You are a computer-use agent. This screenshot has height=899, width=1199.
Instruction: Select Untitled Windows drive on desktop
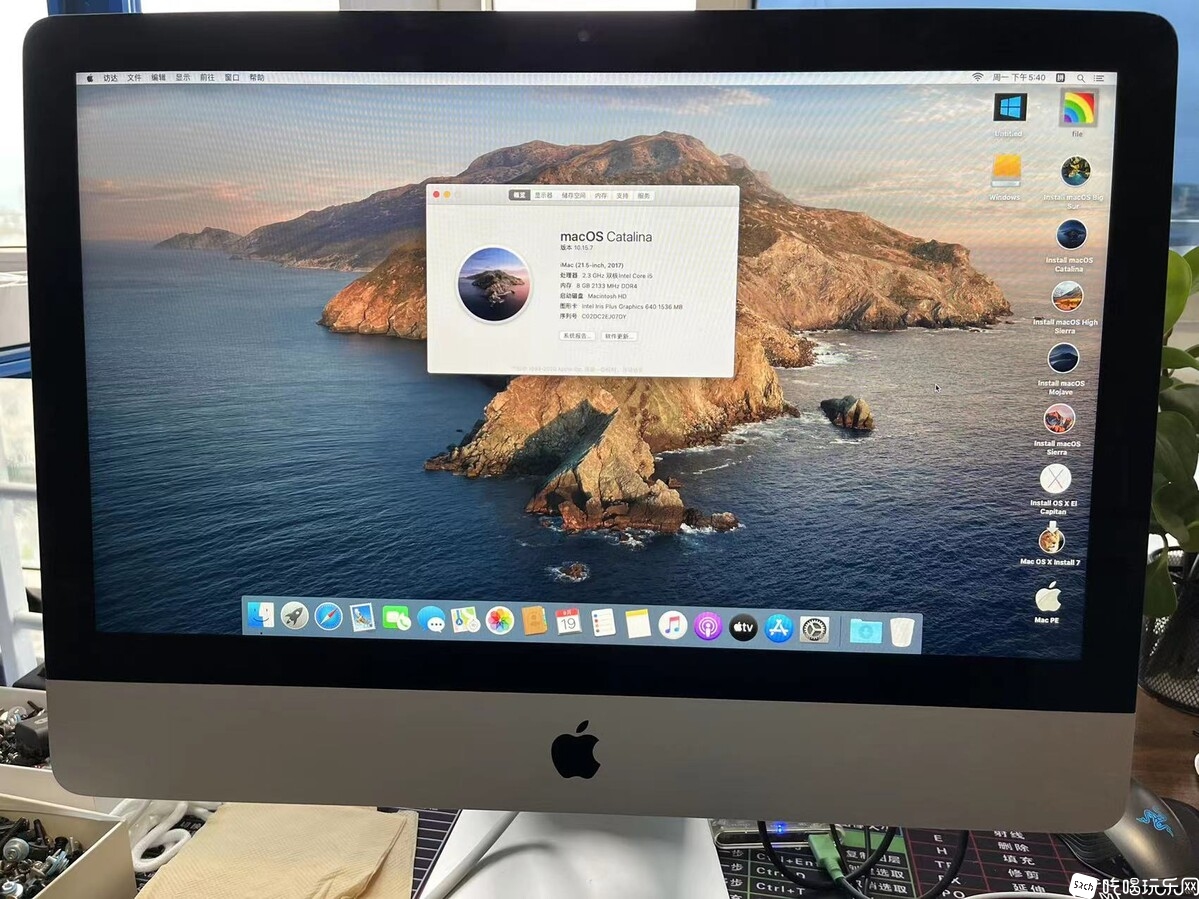[x=1009, y=108]
